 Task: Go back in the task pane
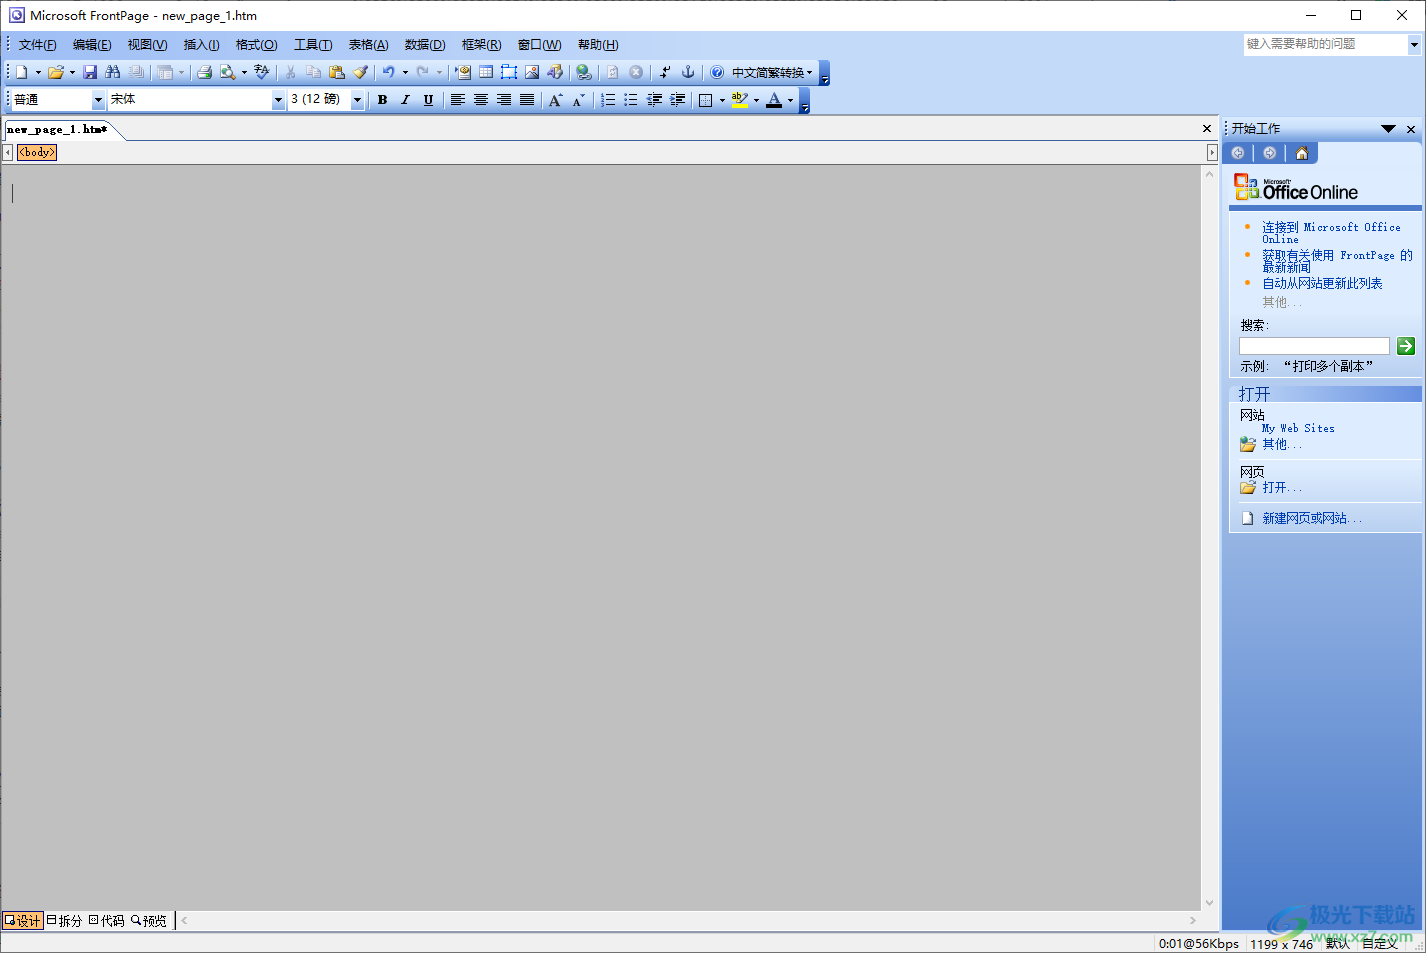1238,153
